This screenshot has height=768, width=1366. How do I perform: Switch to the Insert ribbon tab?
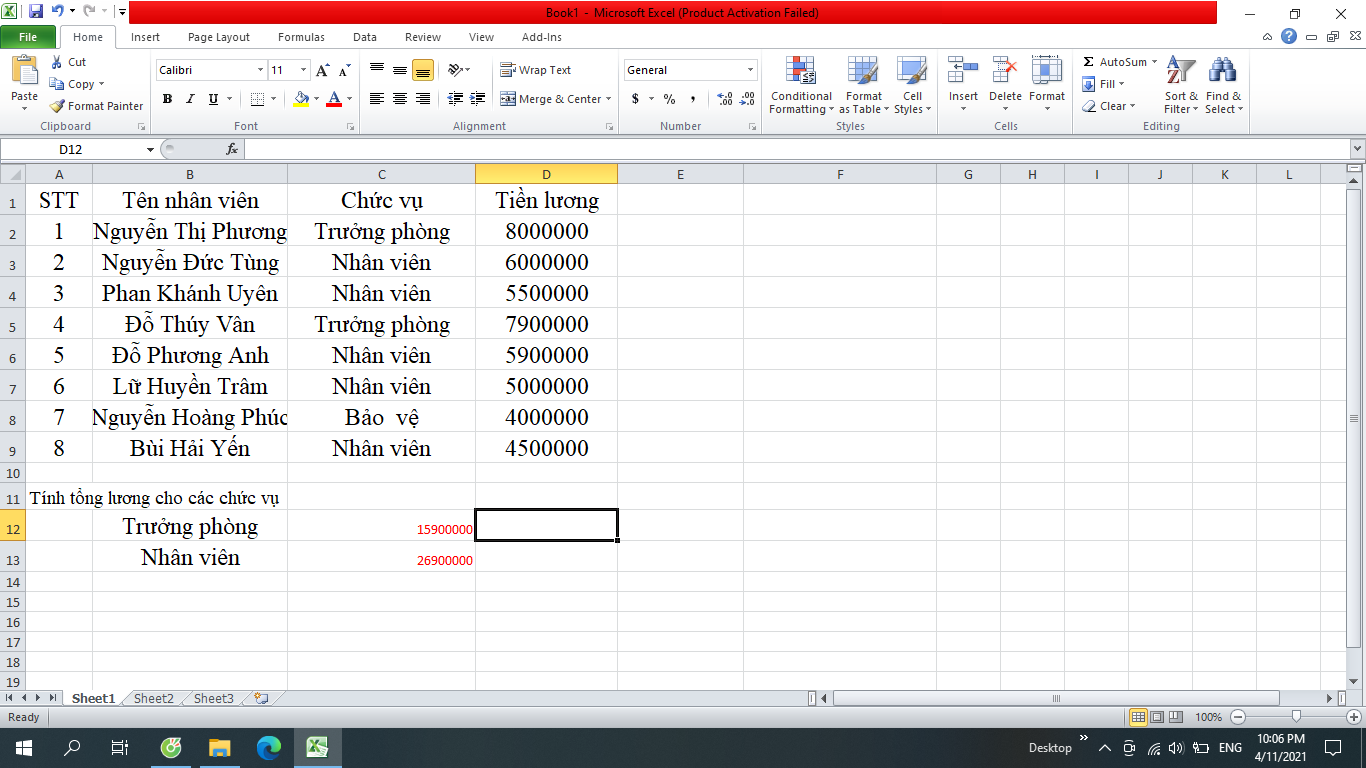tap(145, 37)
